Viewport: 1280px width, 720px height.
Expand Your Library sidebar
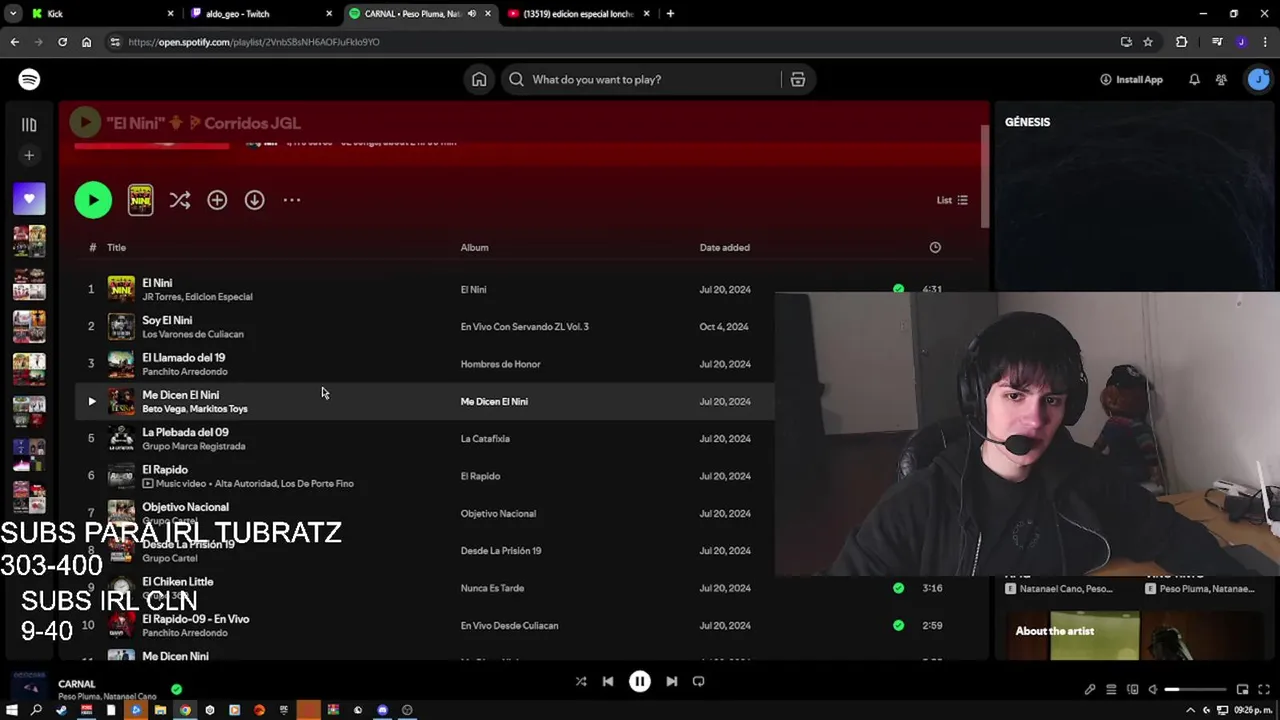tap(29, 125)
